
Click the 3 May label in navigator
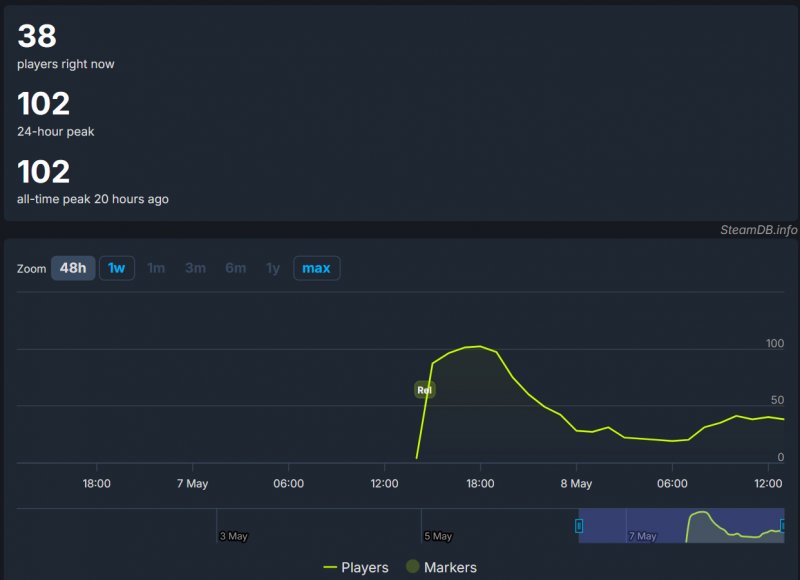point(233,536)
